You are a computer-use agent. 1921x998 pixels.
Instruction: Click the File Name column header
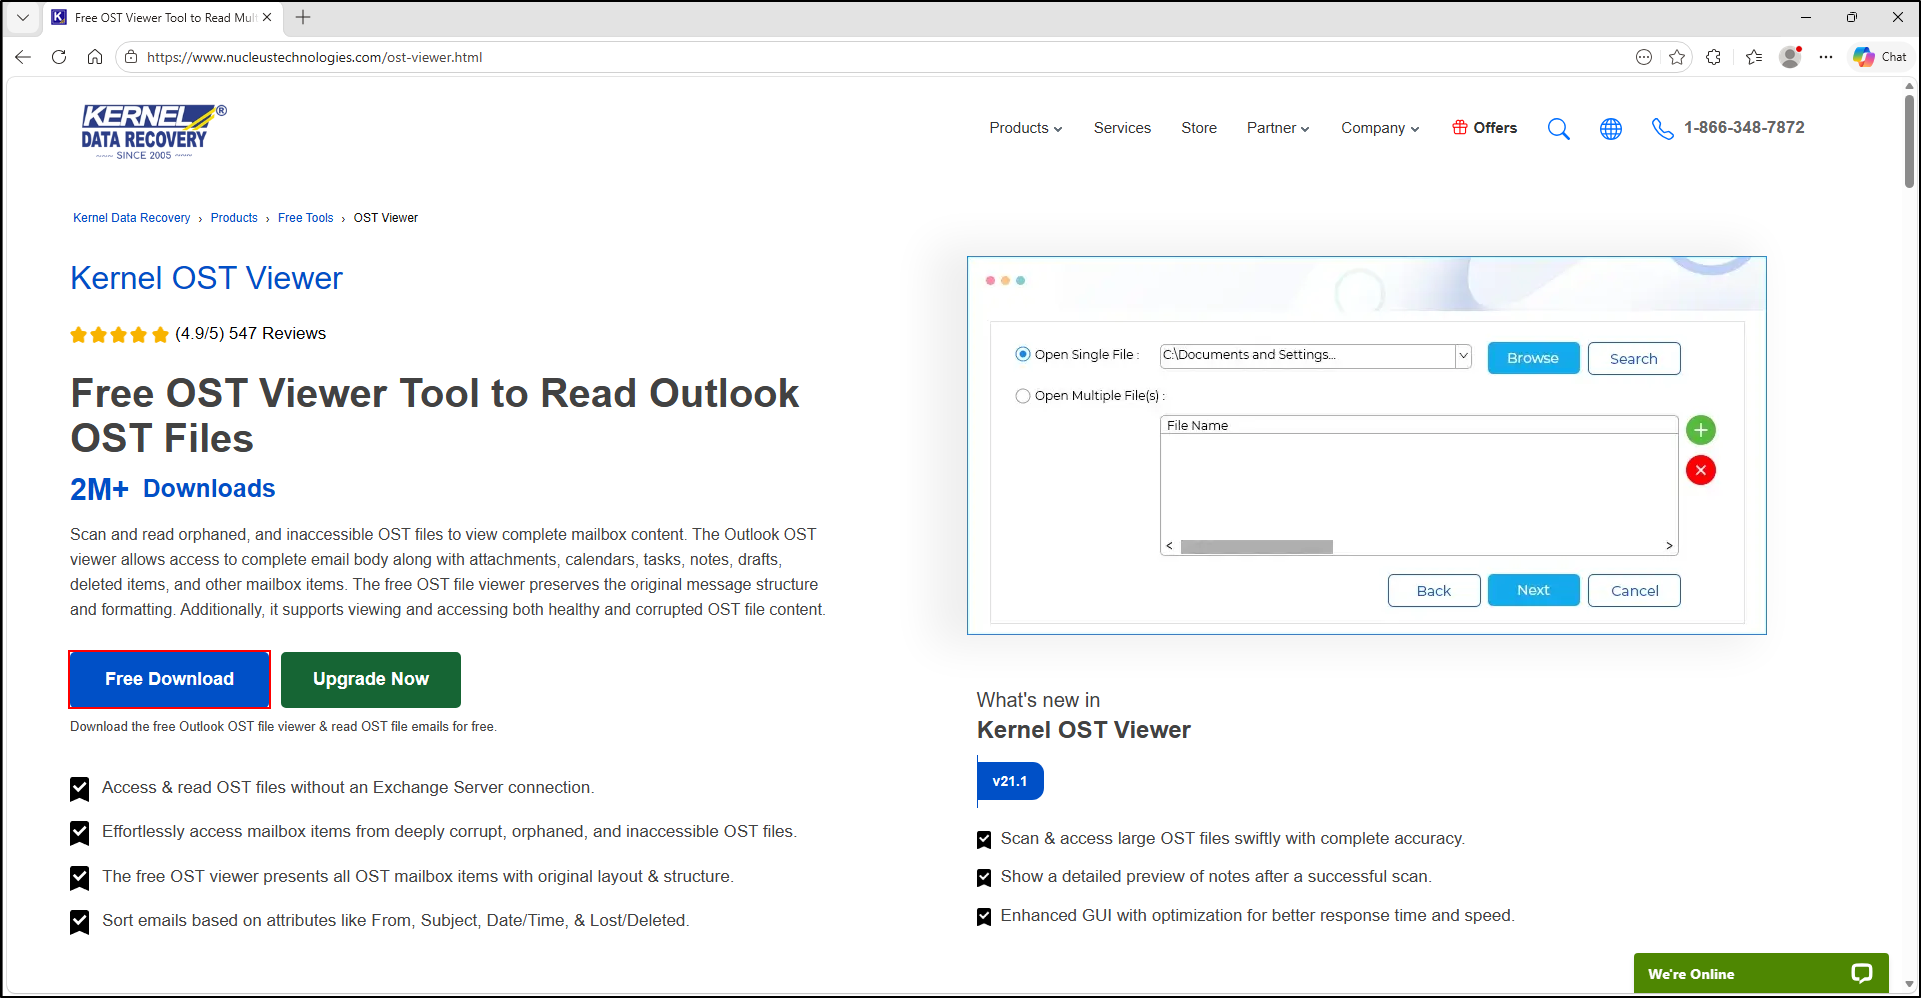click(1419, 425)
